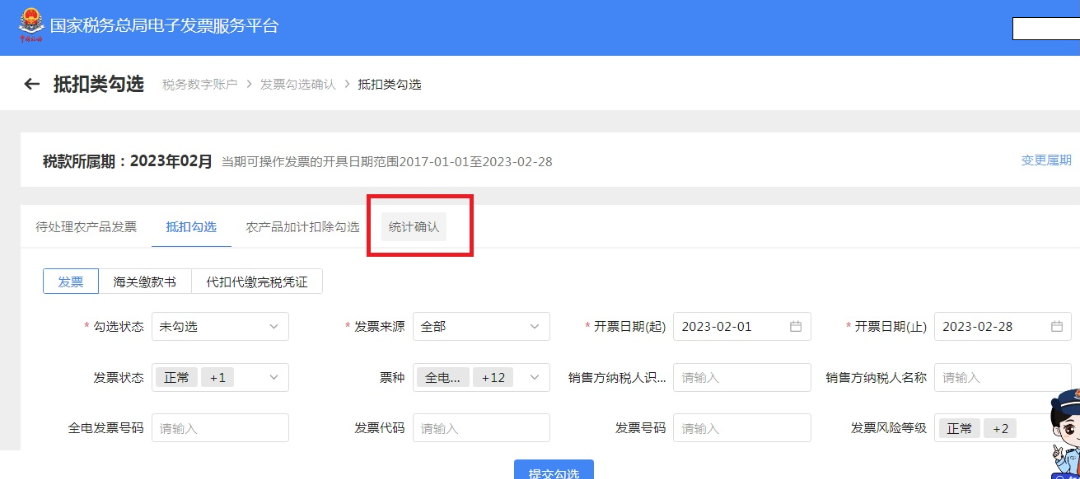Viewport: 1080px width, 479px height.
Task: Focus the 销售方纳税人识别号 input field
Action: tap(742, 377)
